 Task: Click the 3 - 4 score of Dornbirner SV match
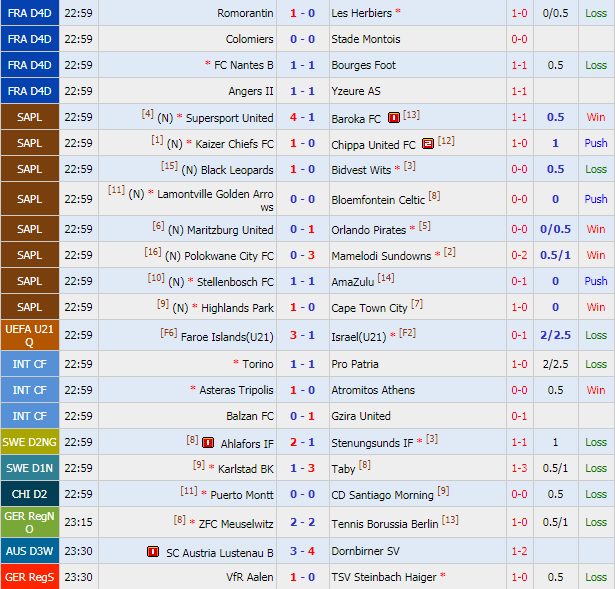coord(302,551)
